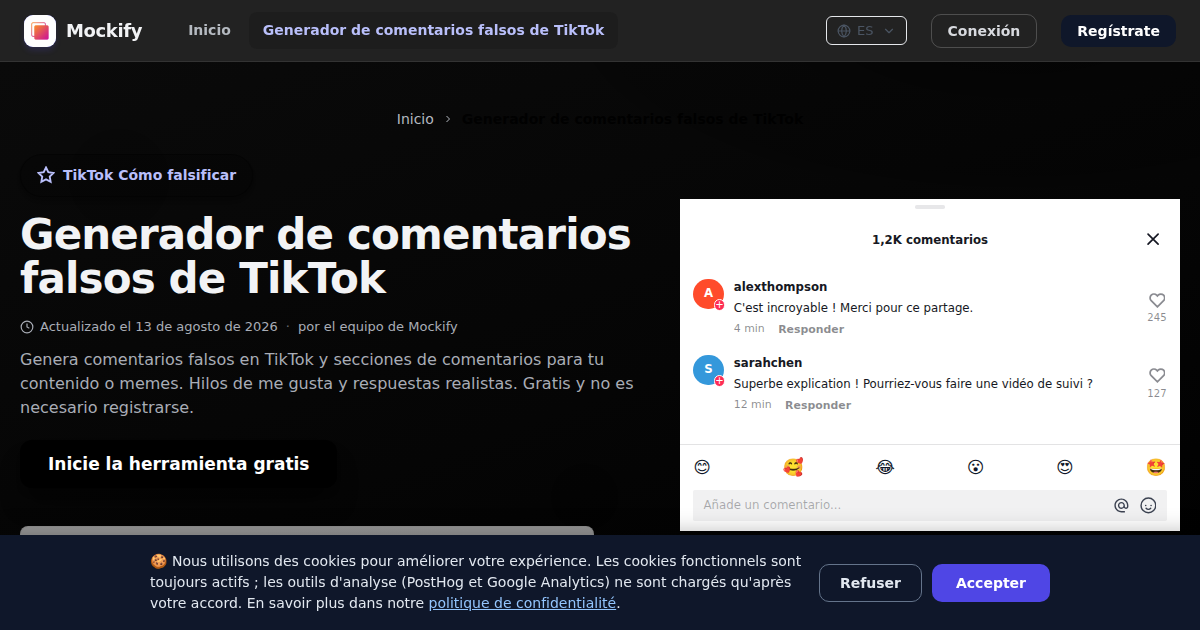
Task: Click Responder under sarahchen's comment
Action: click(818, 405)
